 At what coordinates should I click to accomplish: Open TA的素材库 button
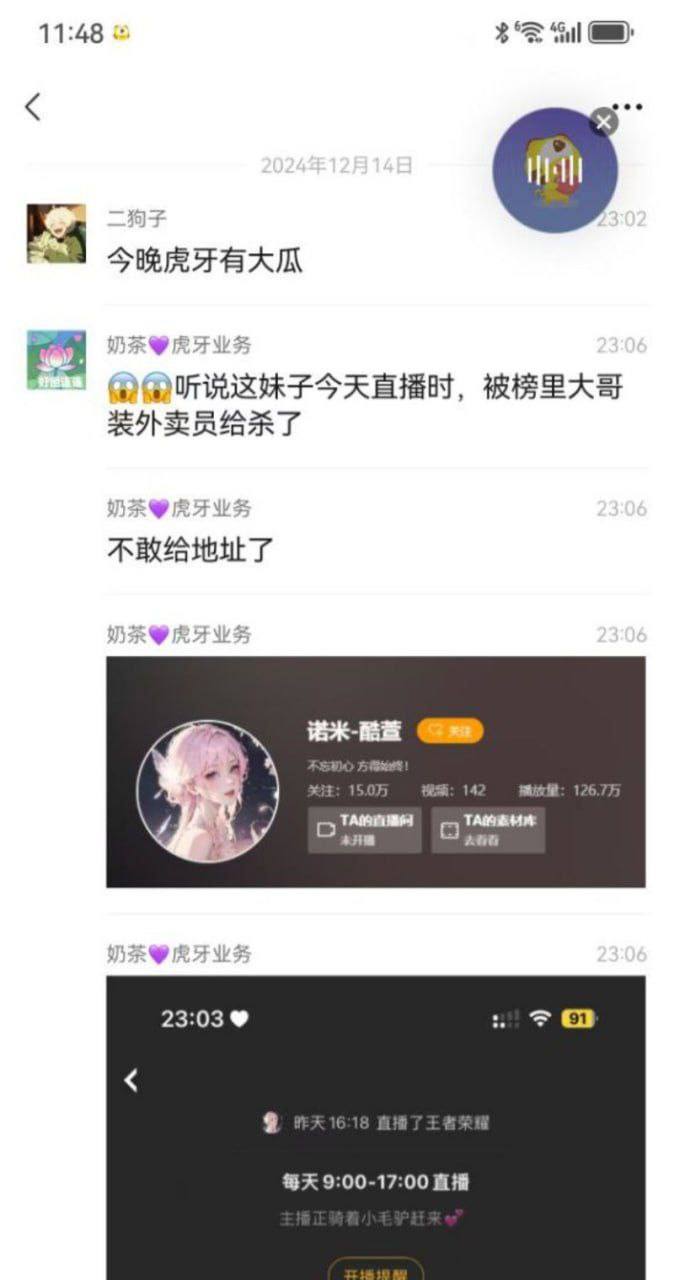point(488,830)
